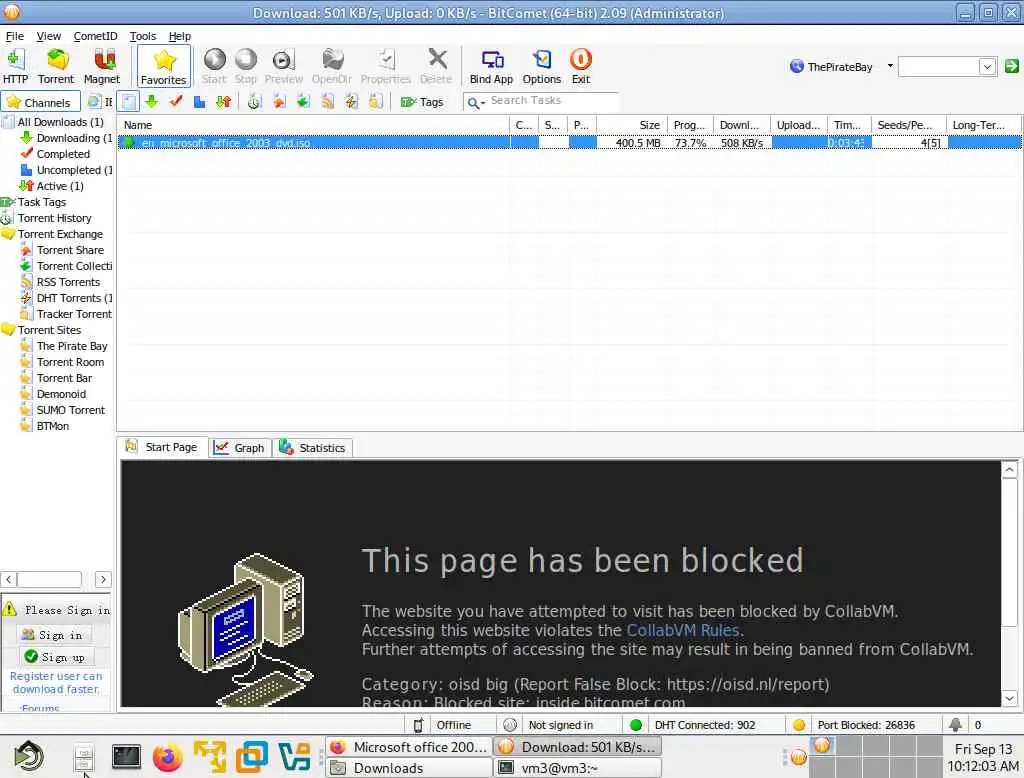Sort by the Seeds/Pe... column header
Viewport: 1024px width, 778px height.
(909, 125)
